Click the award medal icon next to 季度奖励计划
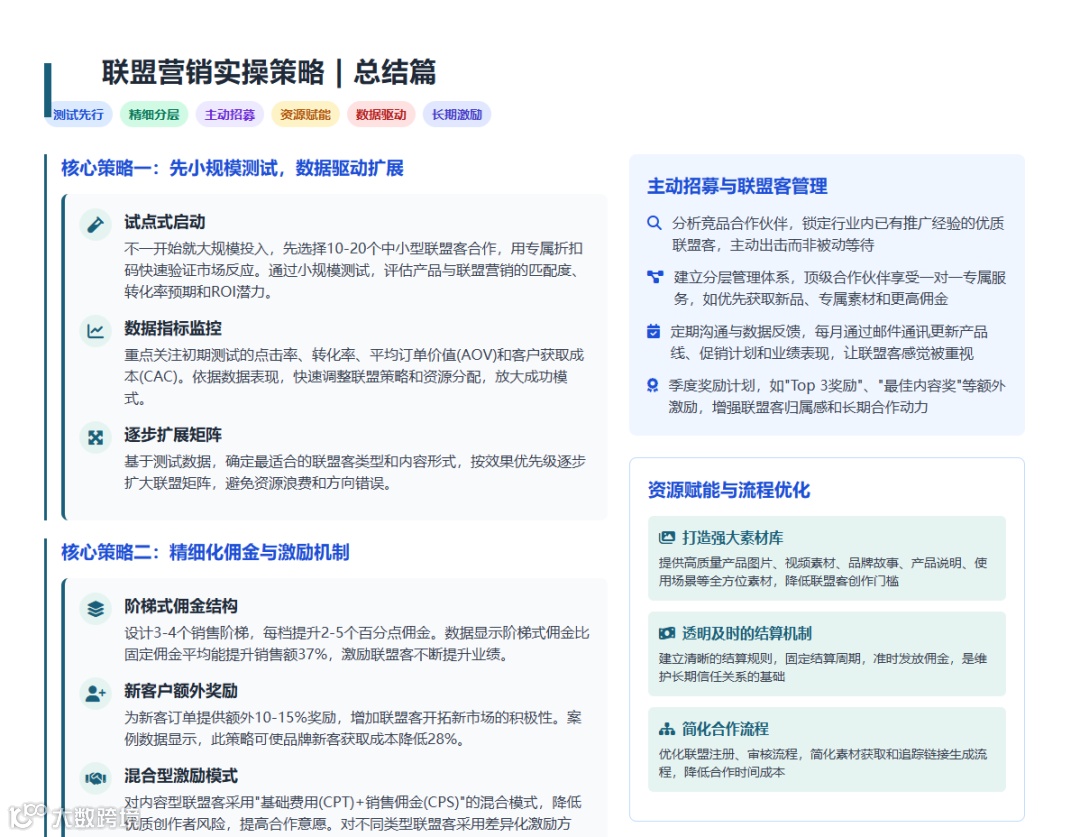This screenshot has width=1080, height=837. click(652, 385)
